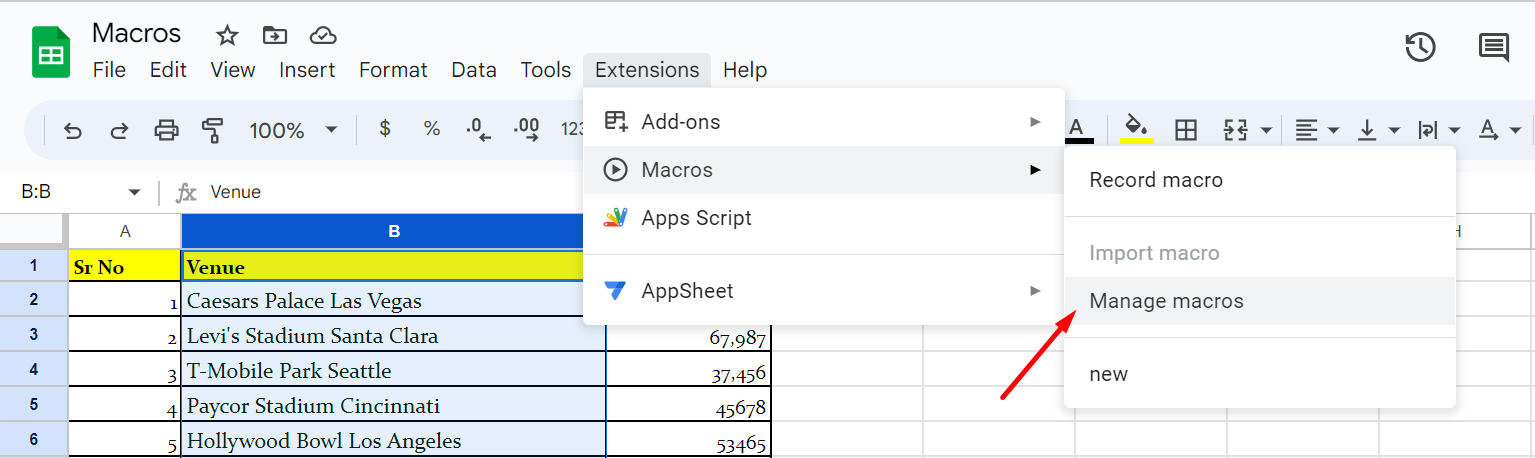This screenshot has height=458, width=1535.
Task: Open the comments panel icon
Action: point(1494,47)
